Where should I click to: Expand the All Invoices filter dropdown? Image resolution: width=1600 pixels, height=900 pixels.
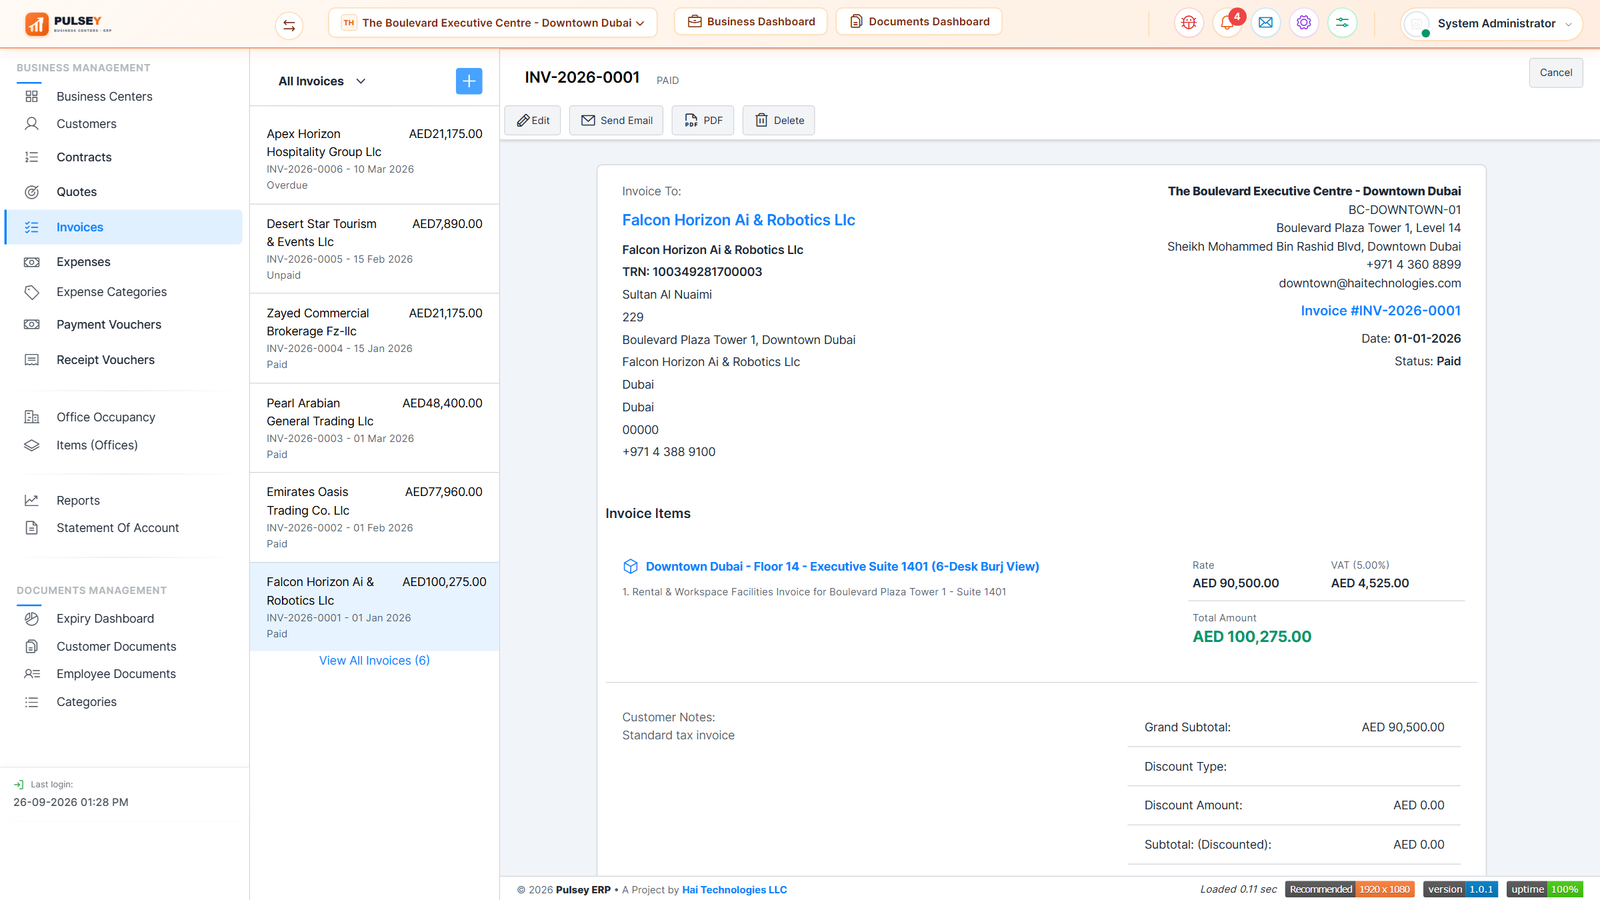point(322,81)
